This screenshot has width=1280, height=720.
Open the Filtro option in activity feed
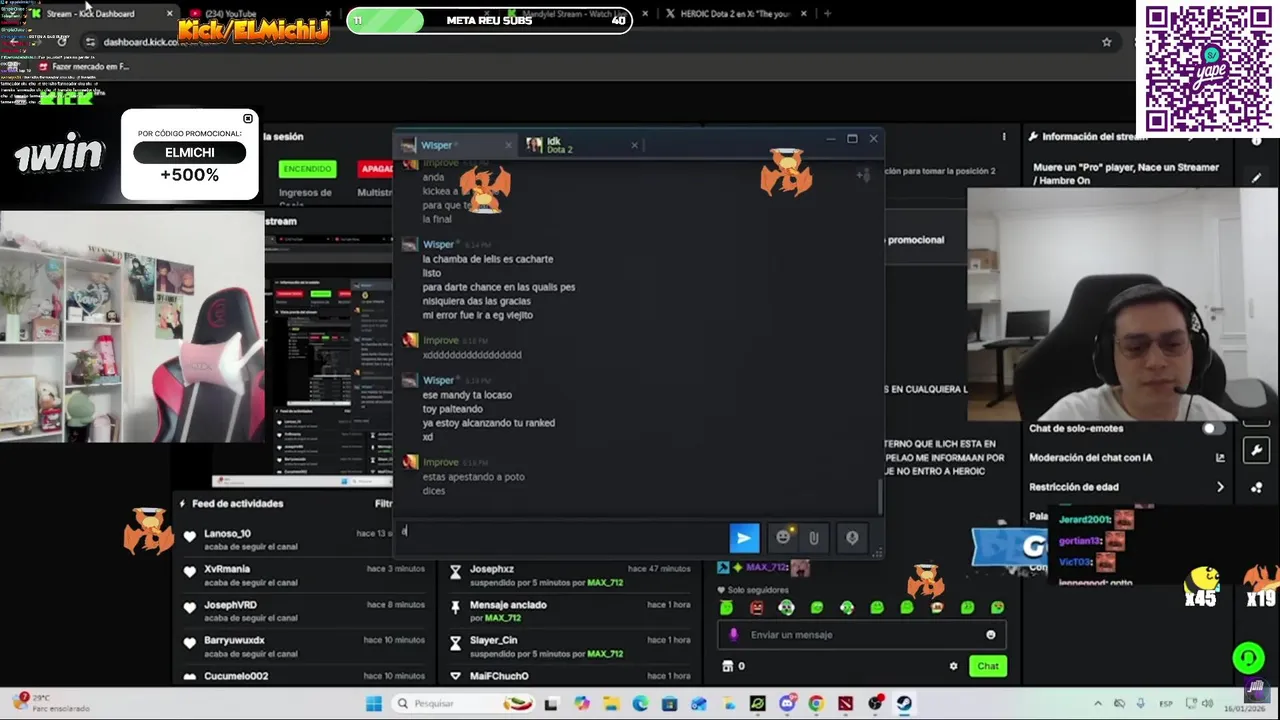pyautogui.click(x=383, y=504)
